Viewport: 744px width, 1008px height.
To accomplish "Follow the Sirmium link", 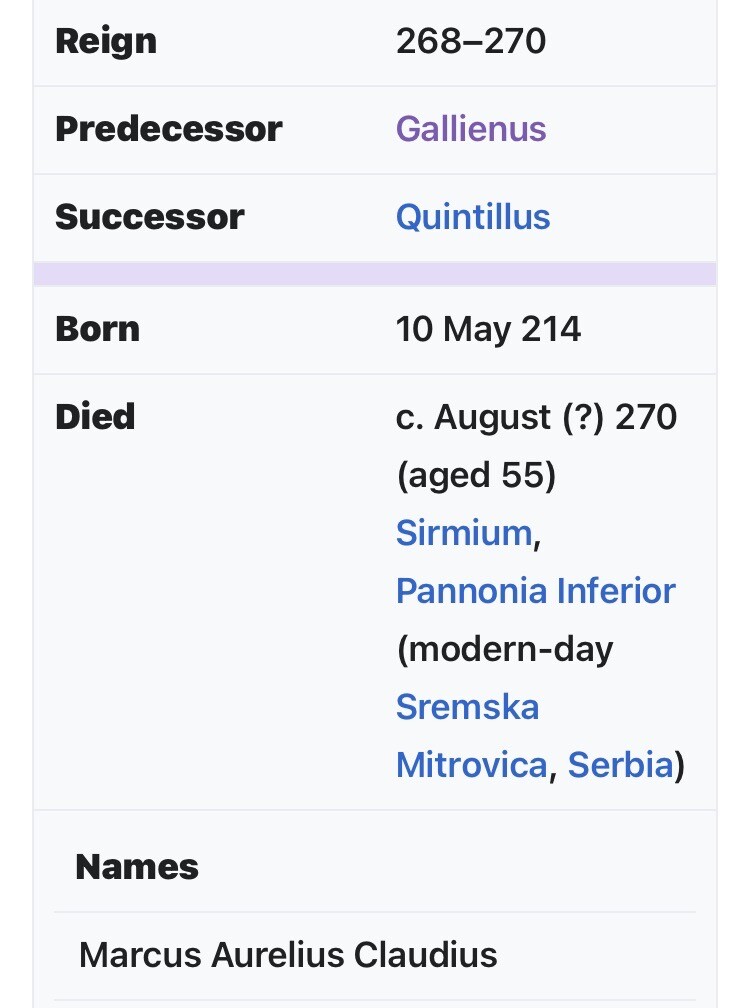I will point(464,533).
